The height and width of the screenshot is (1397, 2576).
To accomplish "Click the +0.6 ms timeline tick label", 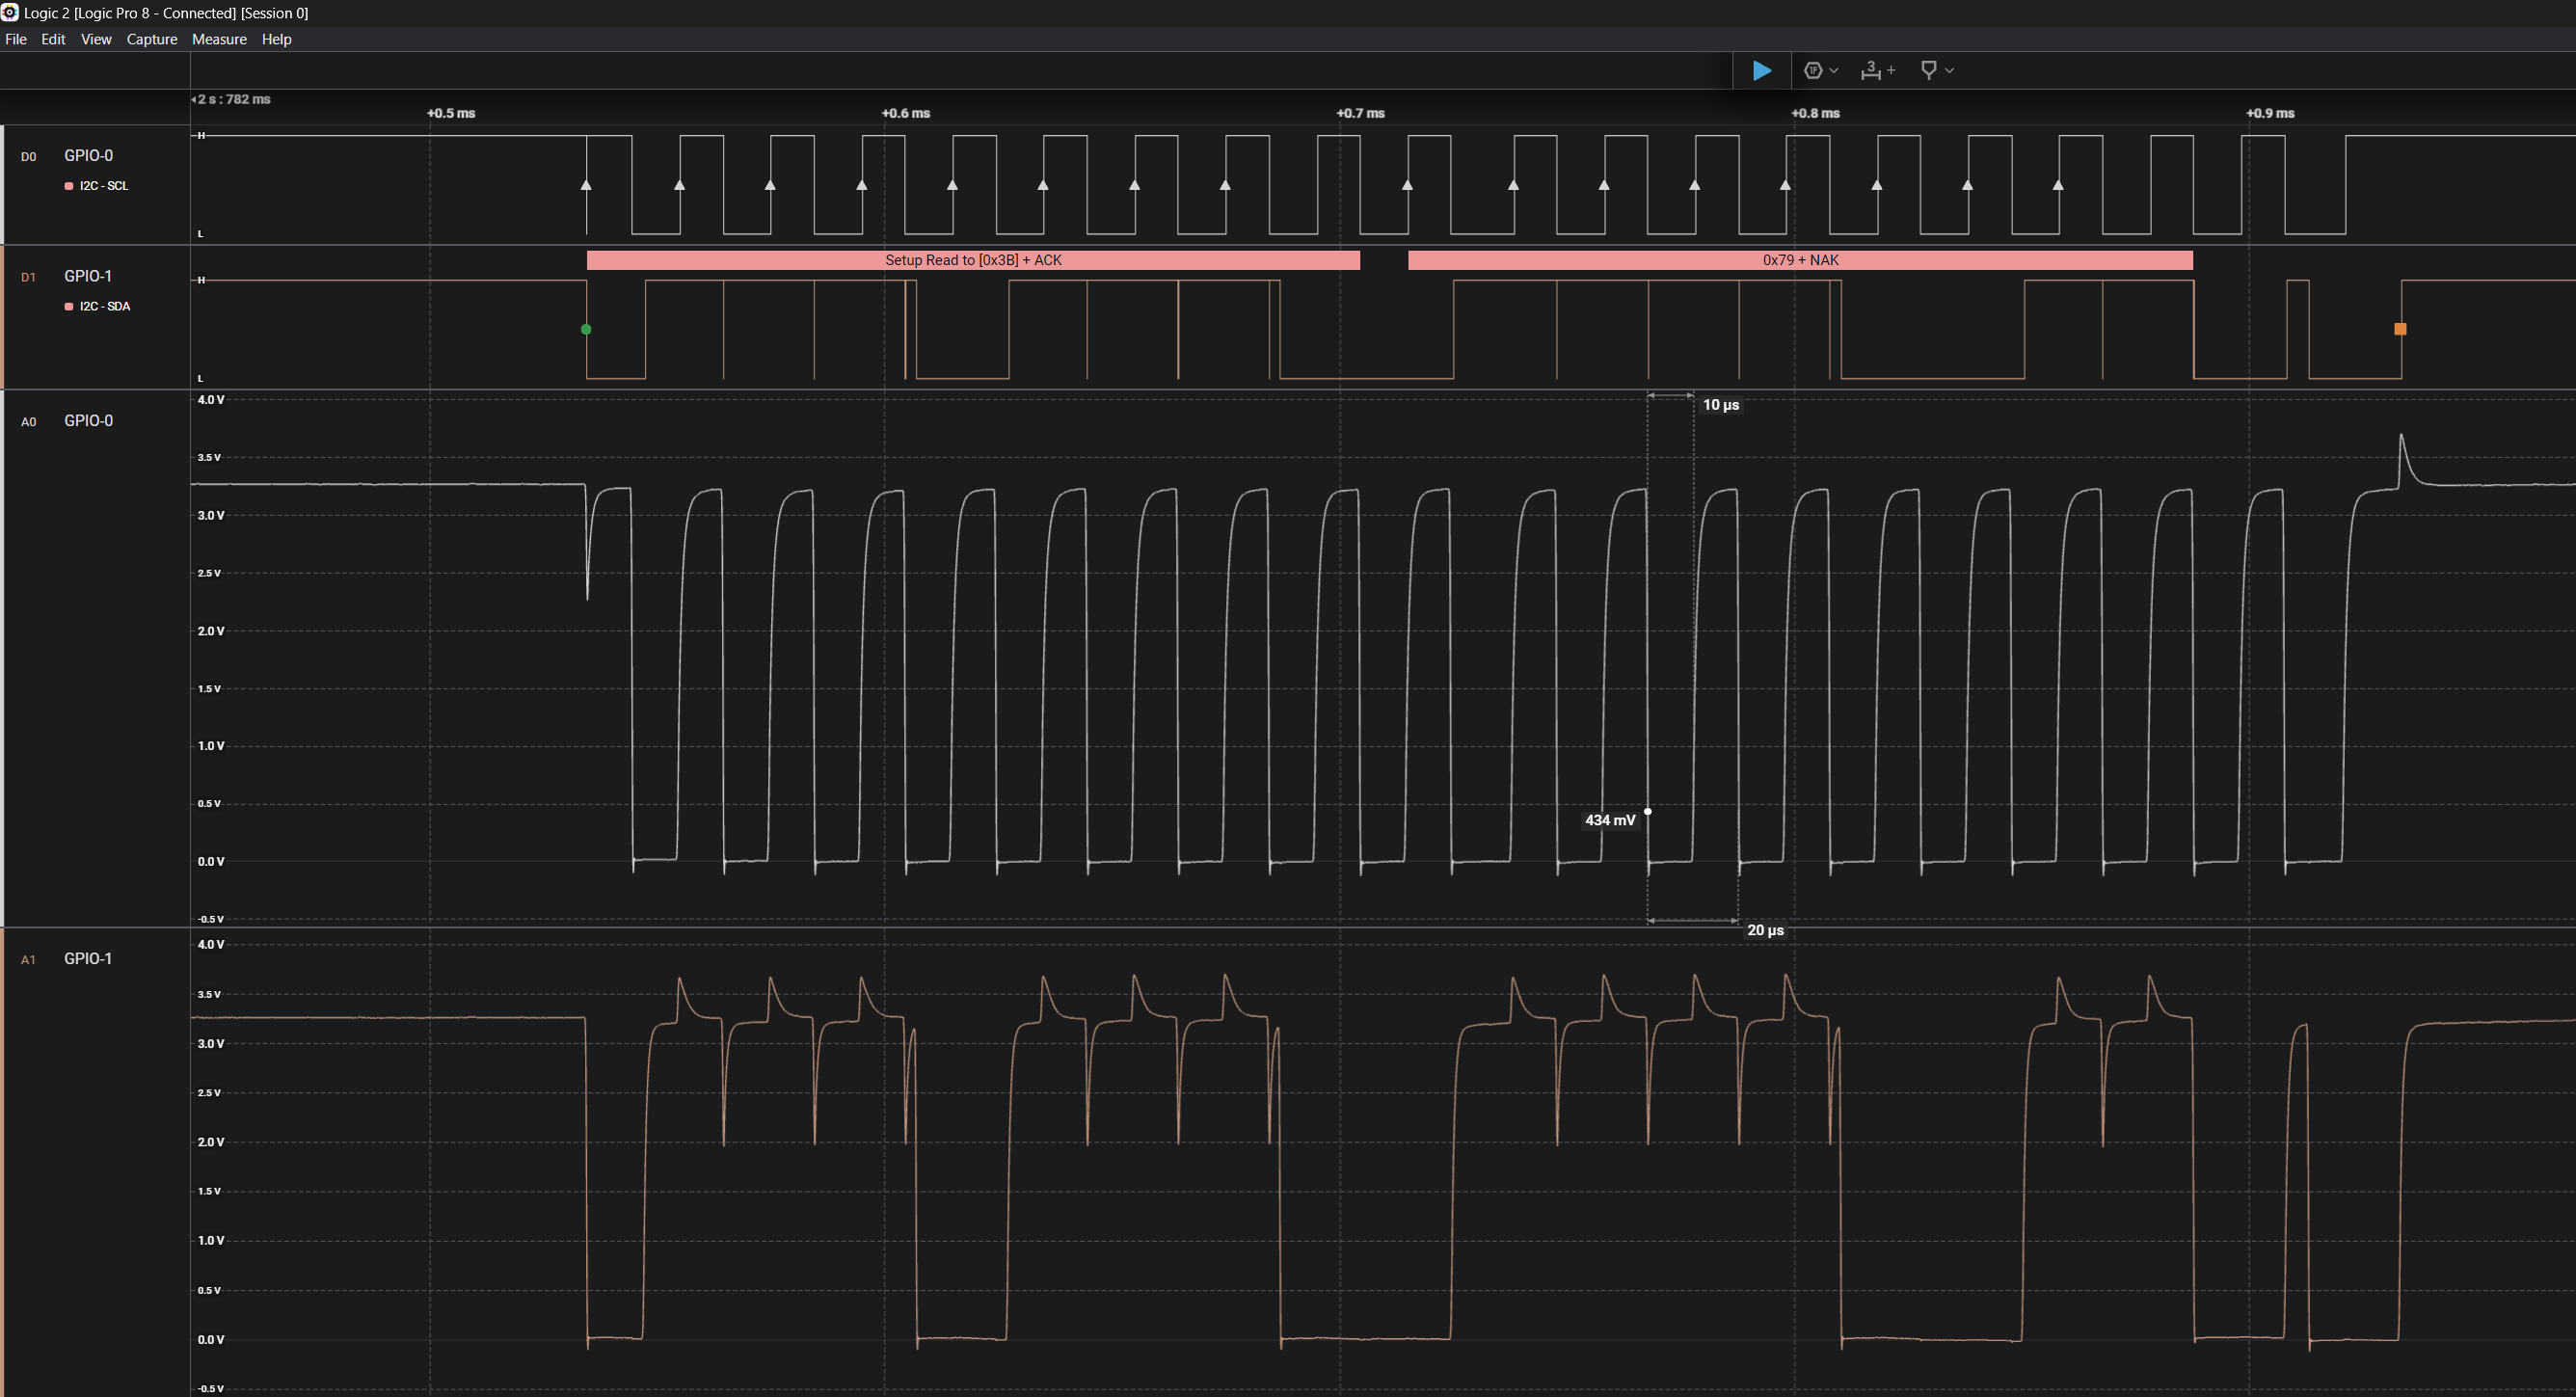I will click(x=905, y=113).
